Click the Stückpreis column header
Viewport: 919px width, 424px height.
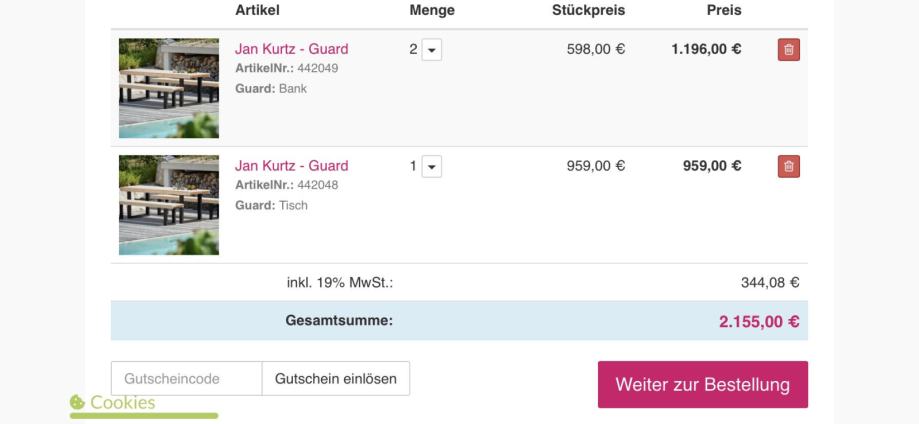(588, 10)
